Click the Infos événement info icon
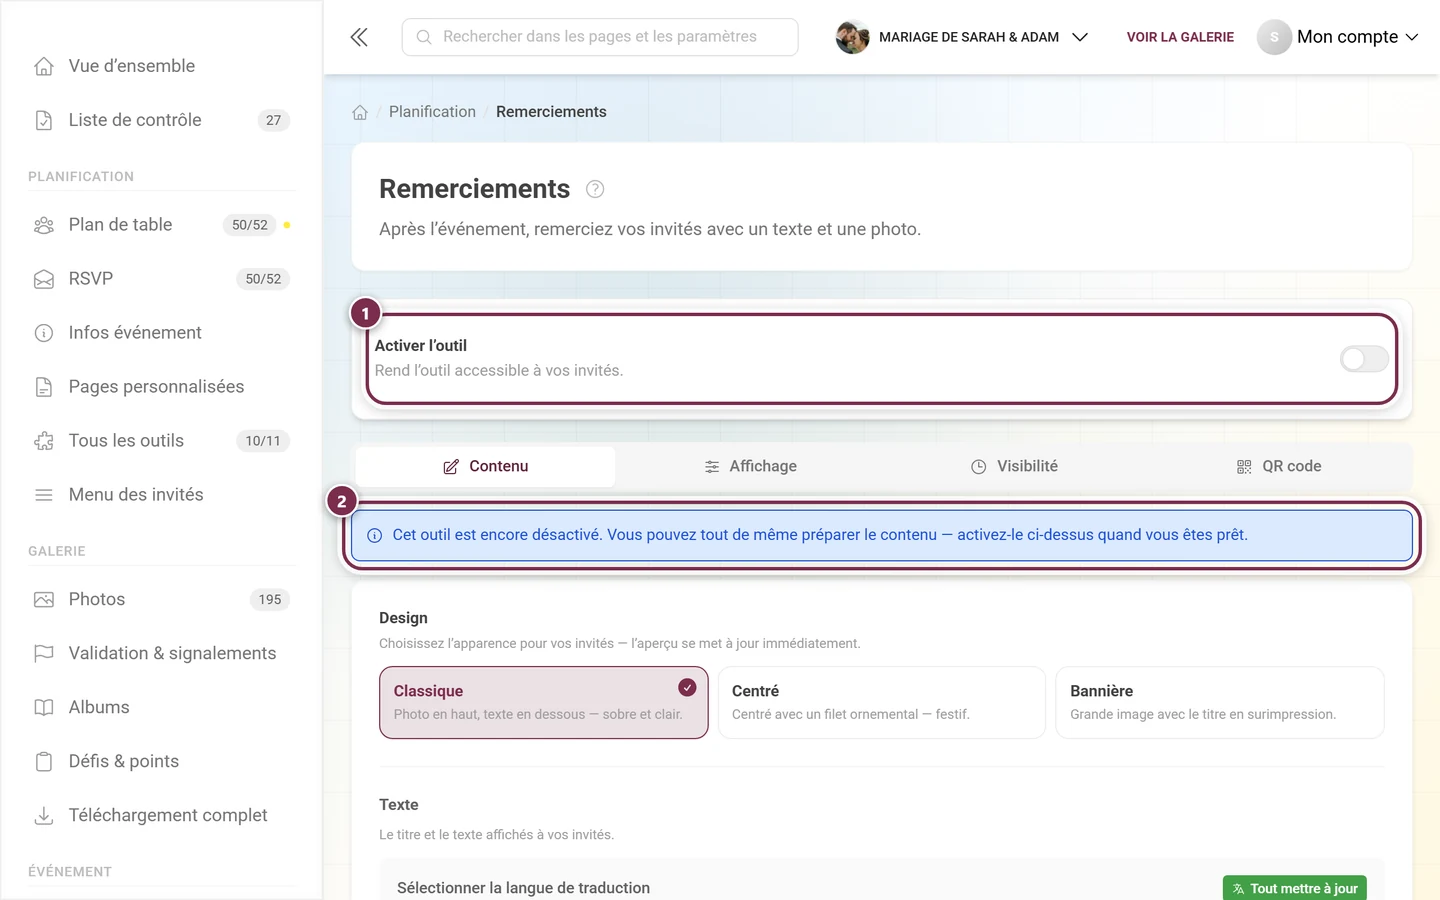The height and width of the screenshot is (900, 1440). coord(44,333)
